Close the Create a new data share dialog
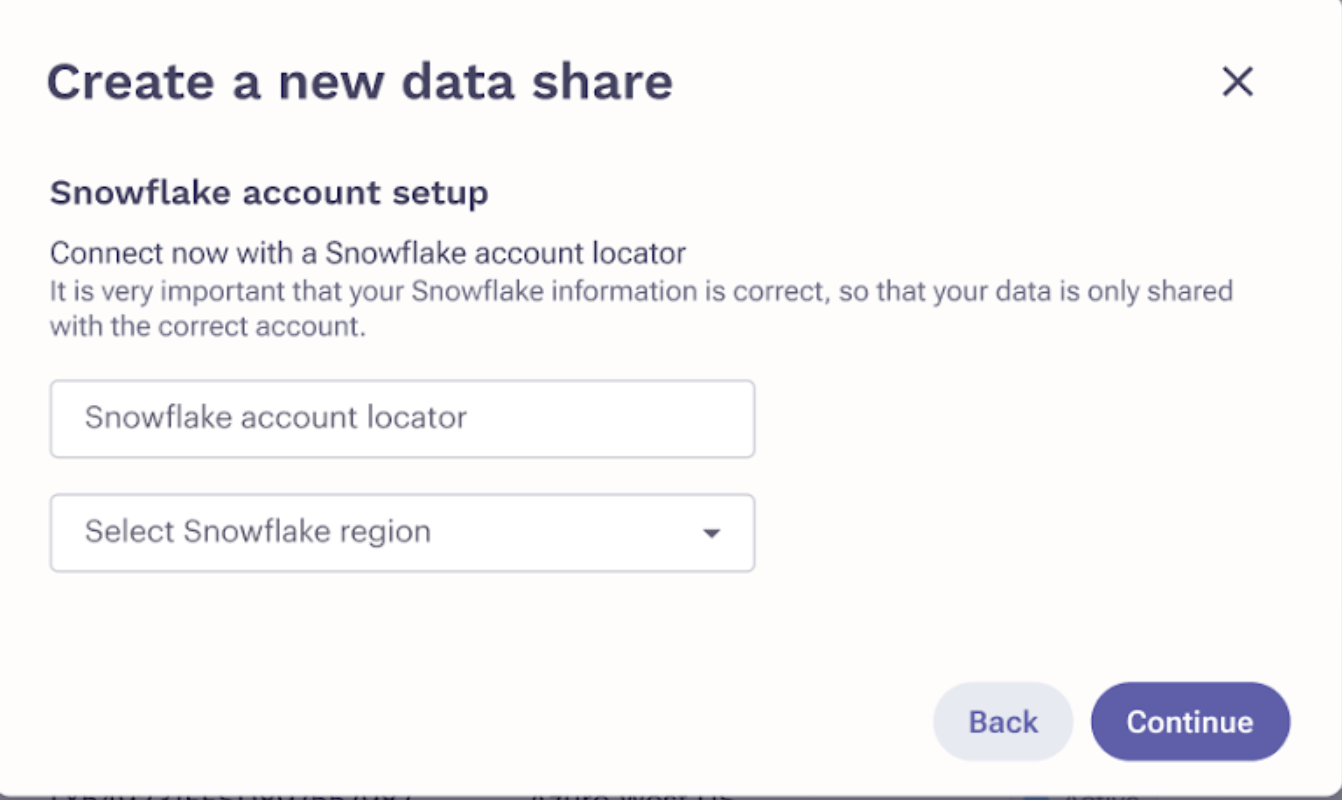The width and height of the screenshot is (1342, 800). pos(1237,82)
